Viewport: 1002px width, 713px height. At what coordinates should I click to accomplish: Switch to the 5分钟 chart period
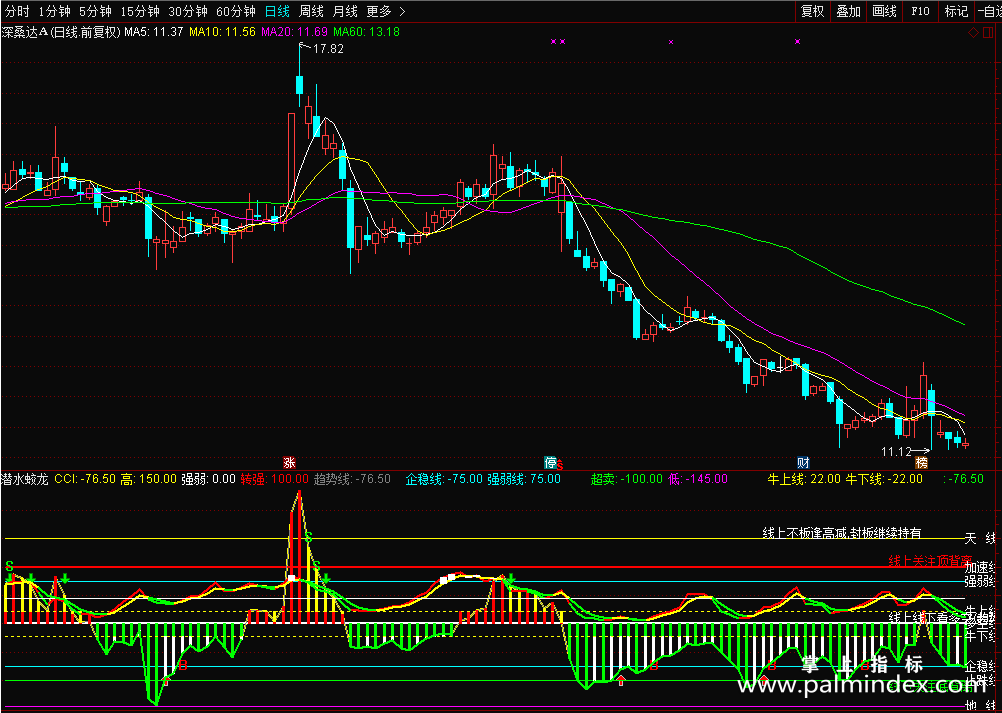[95, 11]
